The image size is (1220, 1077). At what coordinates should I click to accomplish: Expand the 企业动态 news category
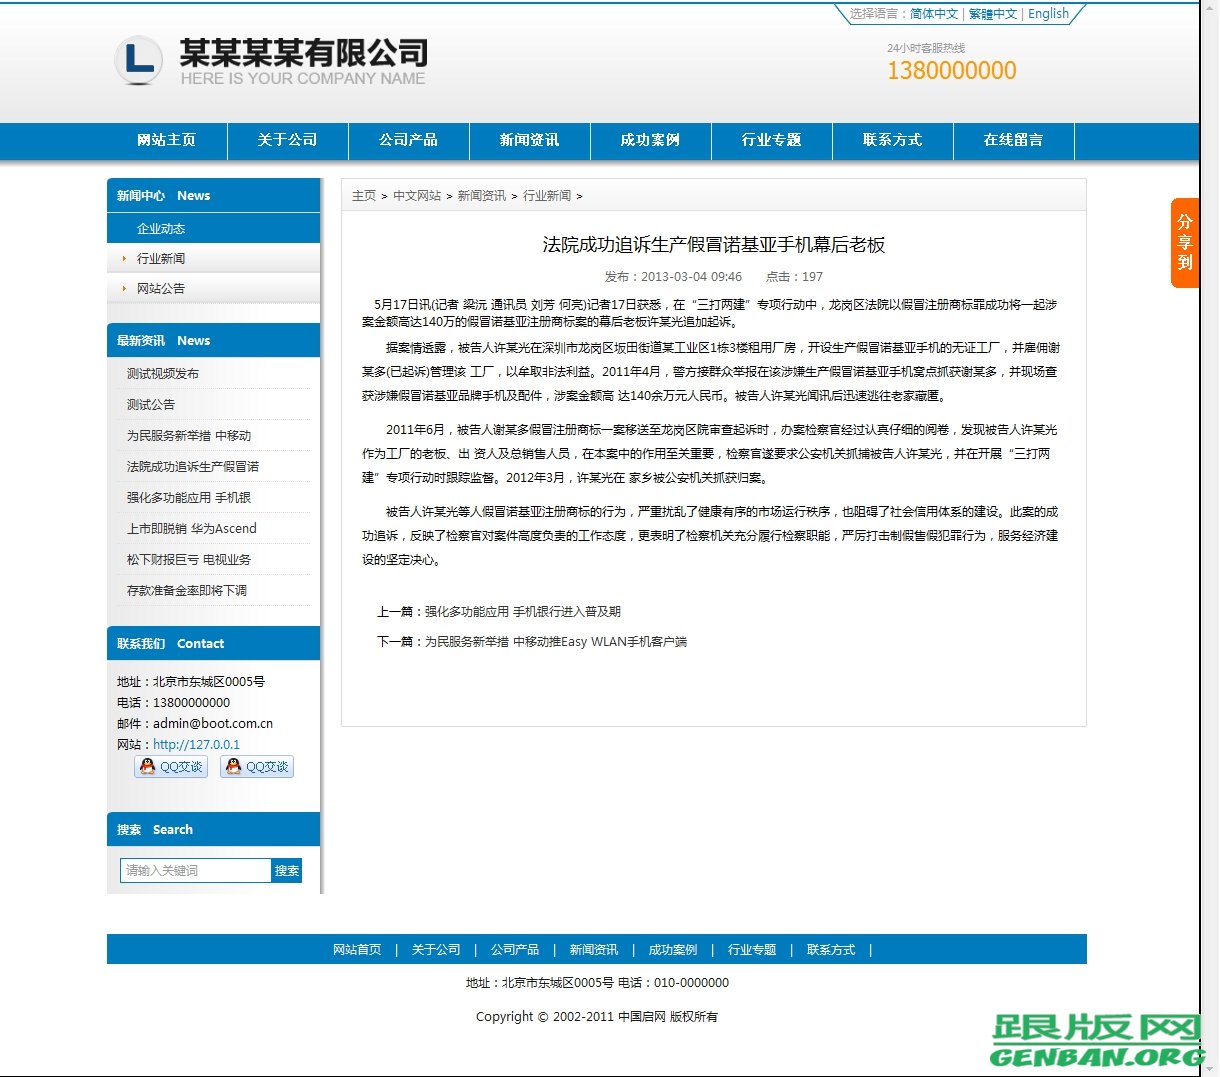pos(160,227)
